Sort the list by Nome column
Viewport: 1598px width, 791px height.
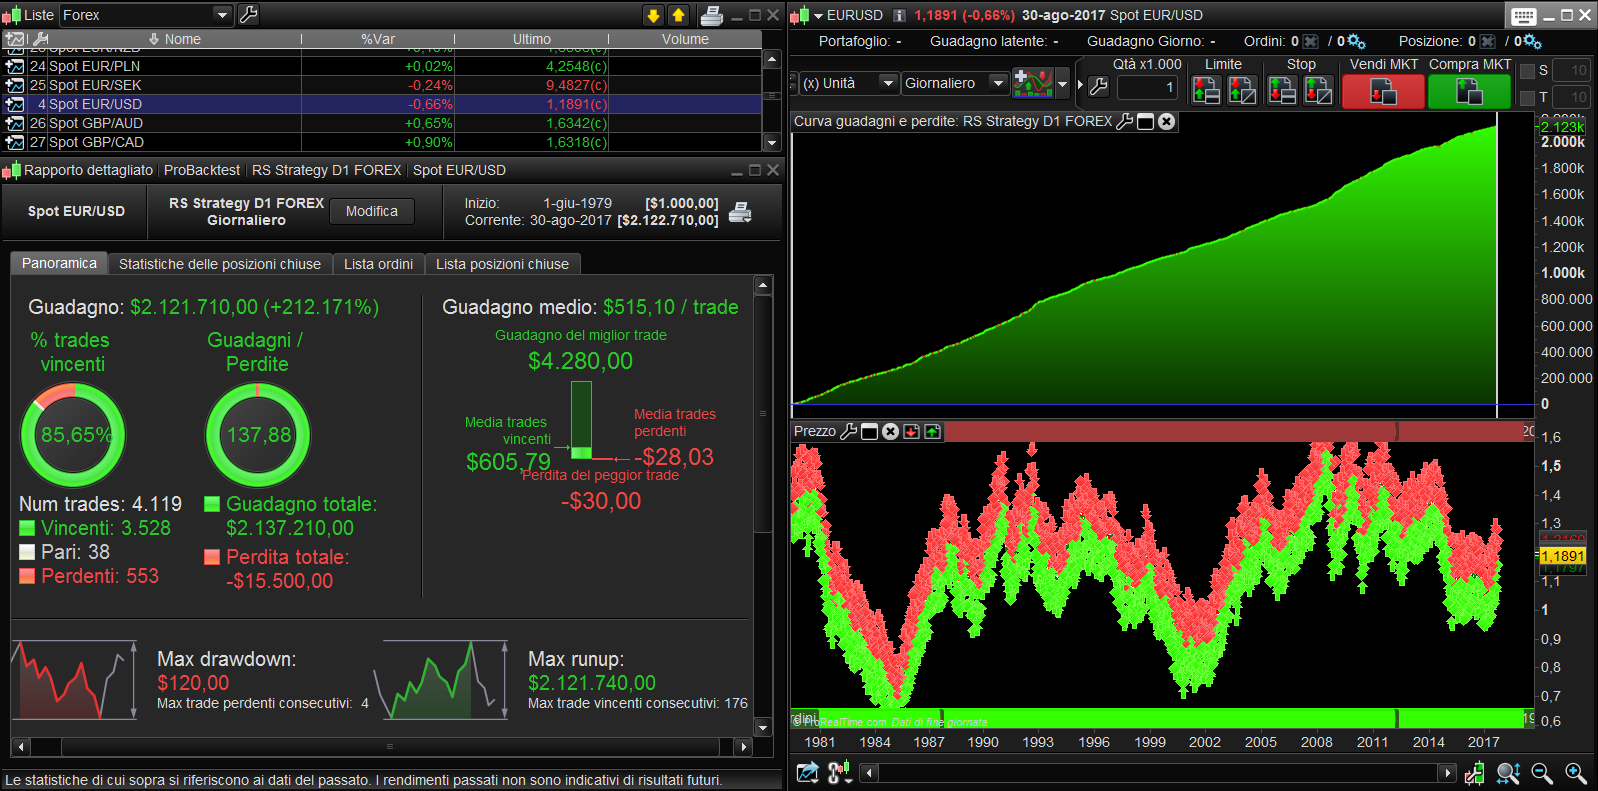click(183, 39)
